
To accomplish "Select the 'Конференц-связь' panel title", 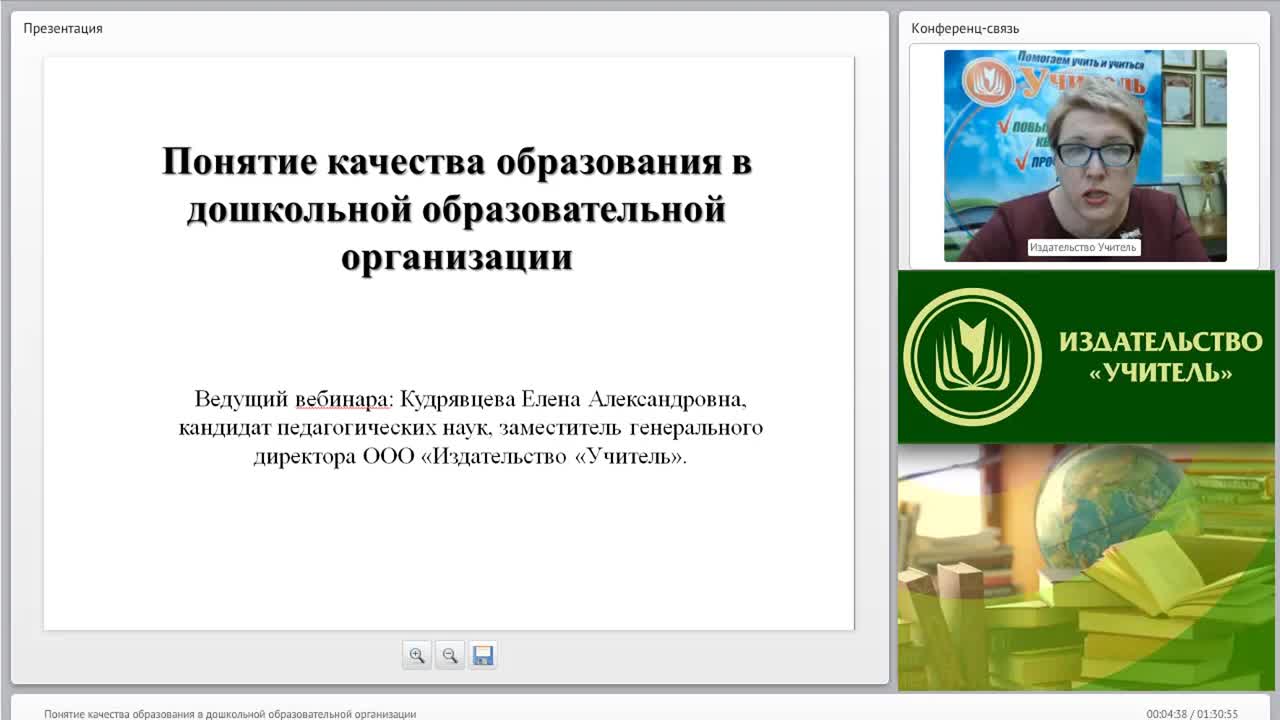I will click(965, 28).
